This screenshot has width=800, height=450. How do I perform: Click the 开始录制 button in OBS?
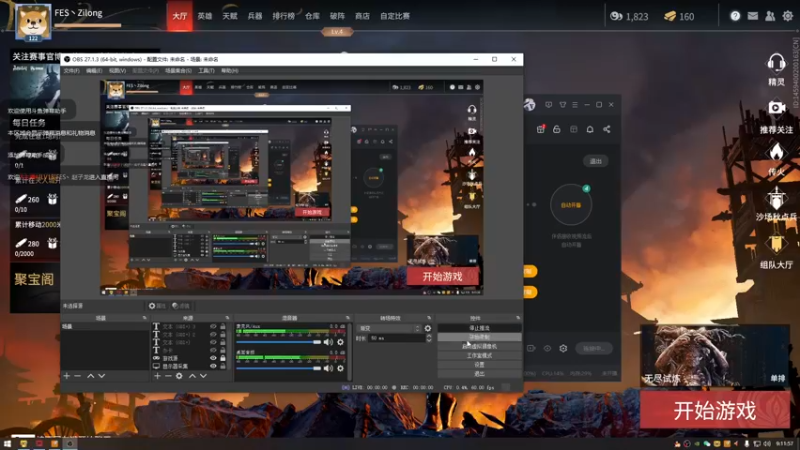click(x=479, y=337)
